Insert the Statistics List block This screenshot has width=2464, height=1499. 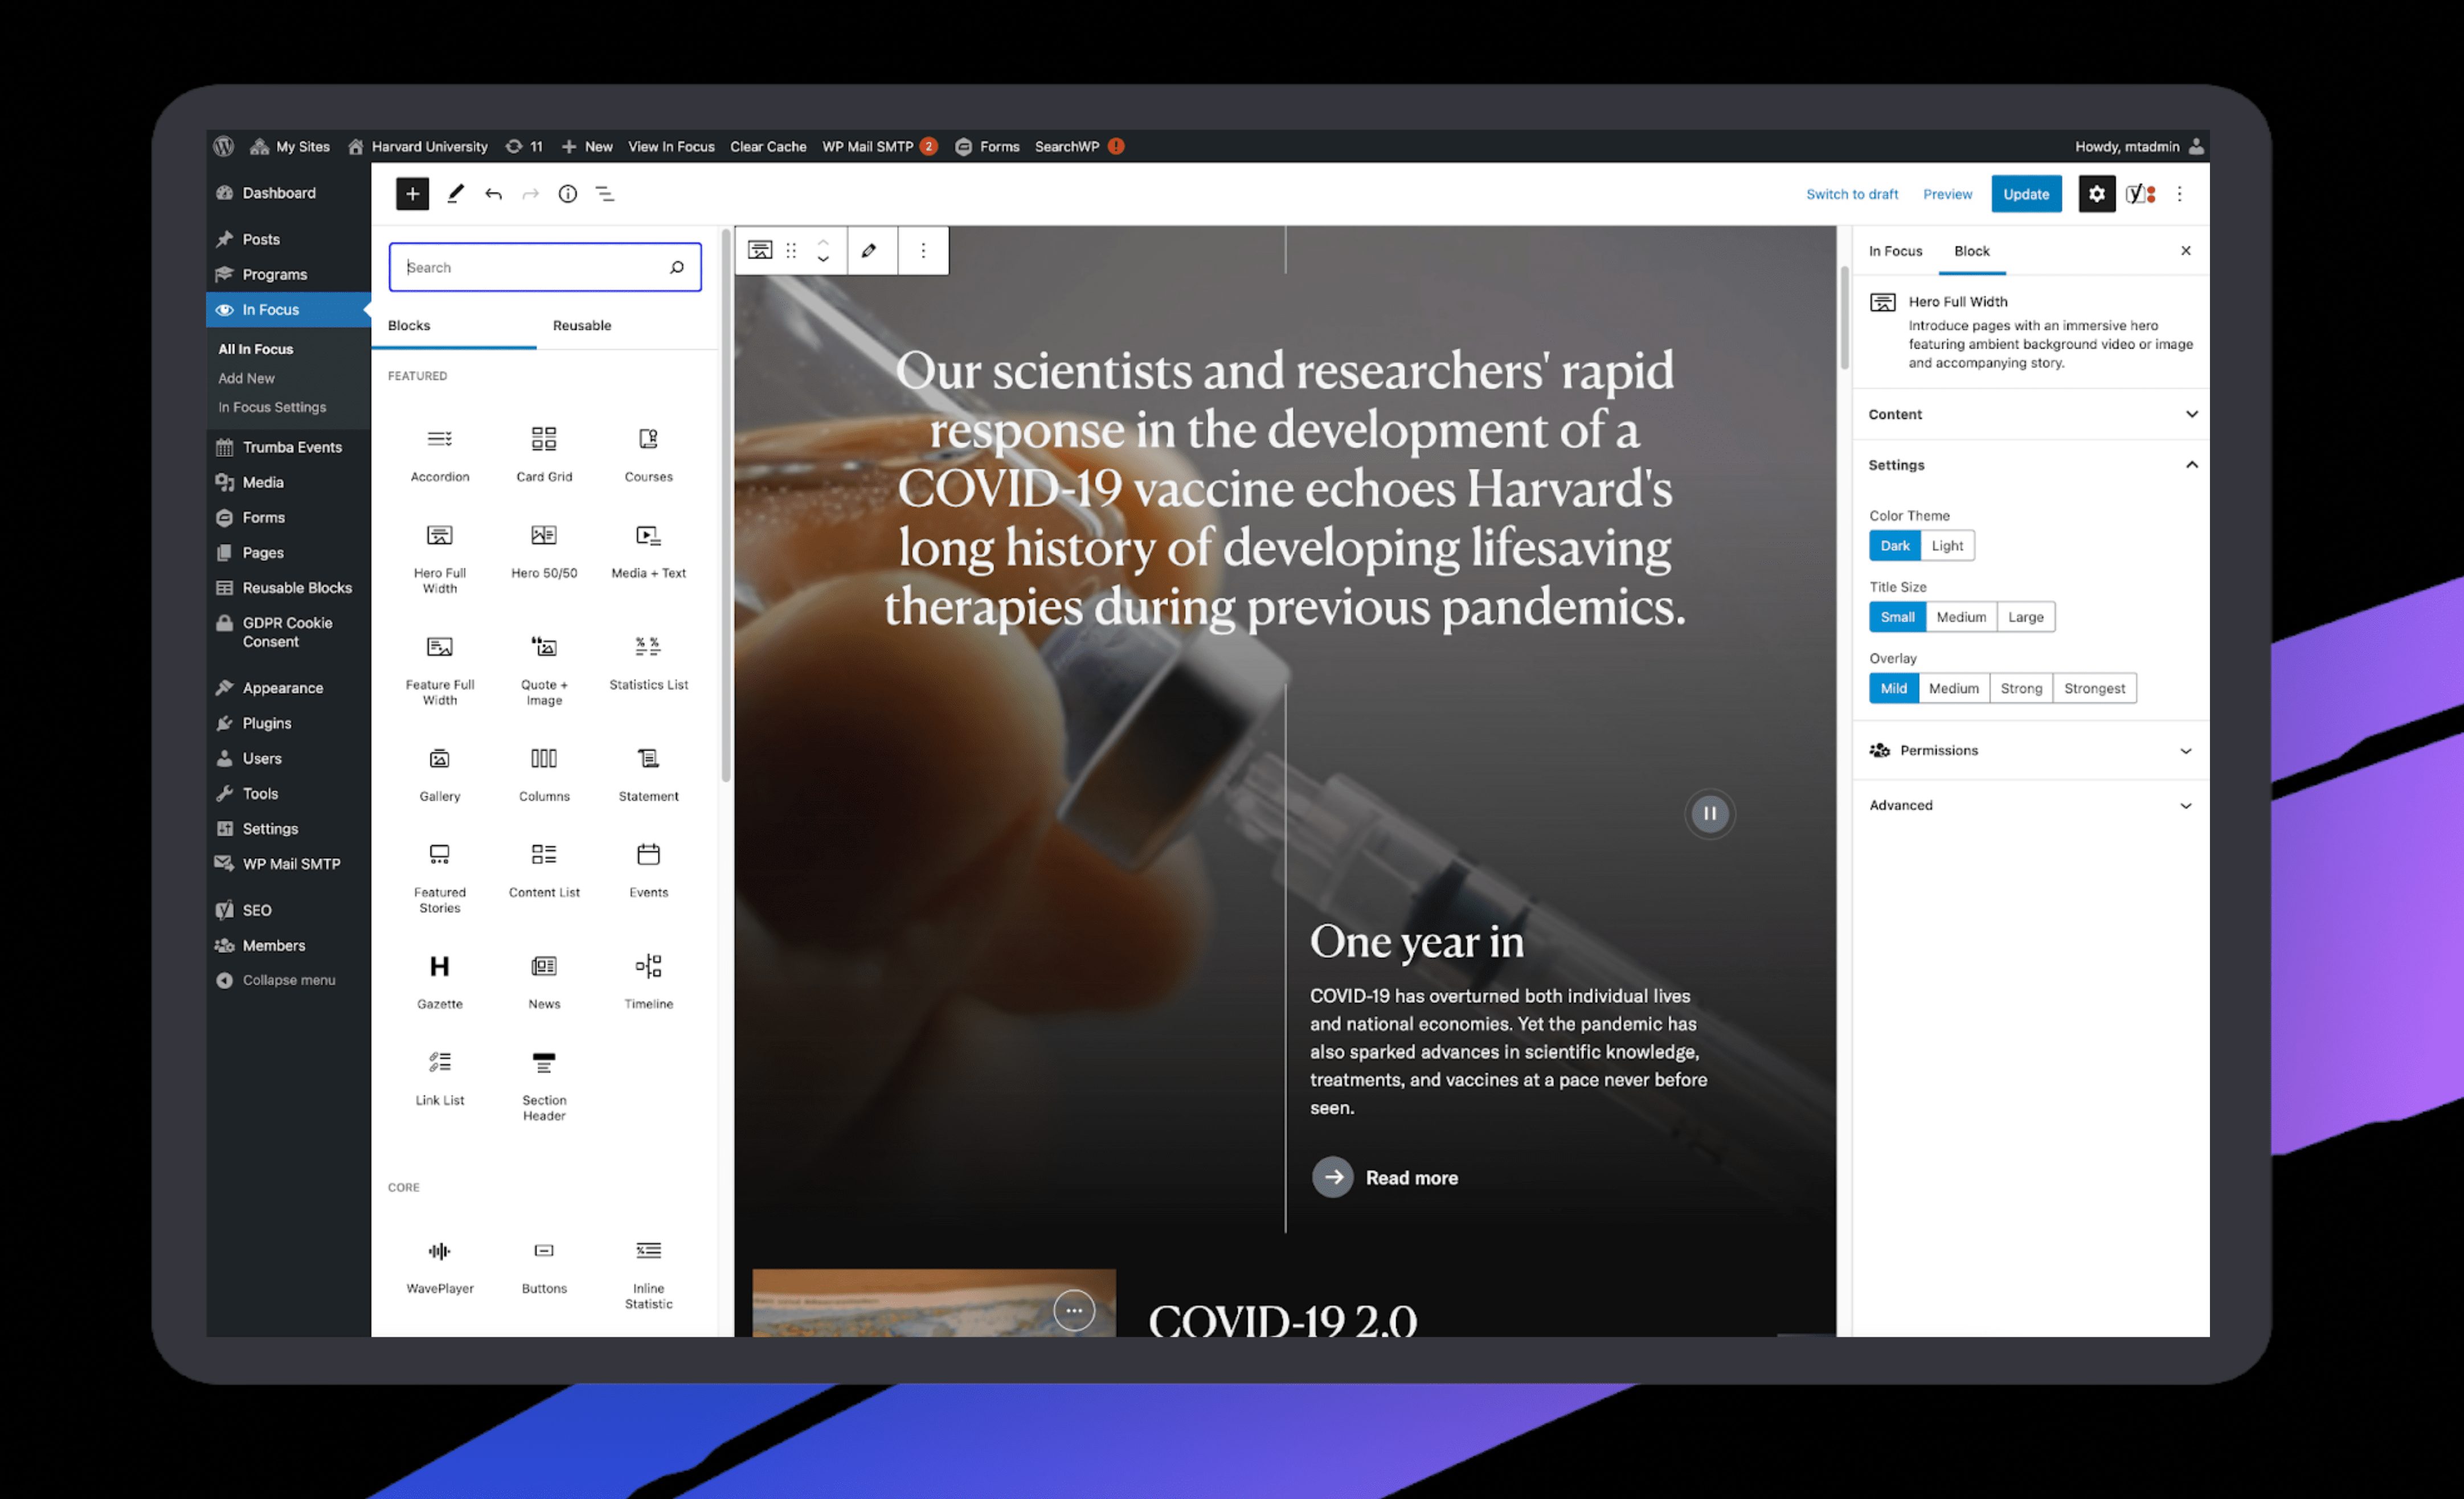(648, 663)
